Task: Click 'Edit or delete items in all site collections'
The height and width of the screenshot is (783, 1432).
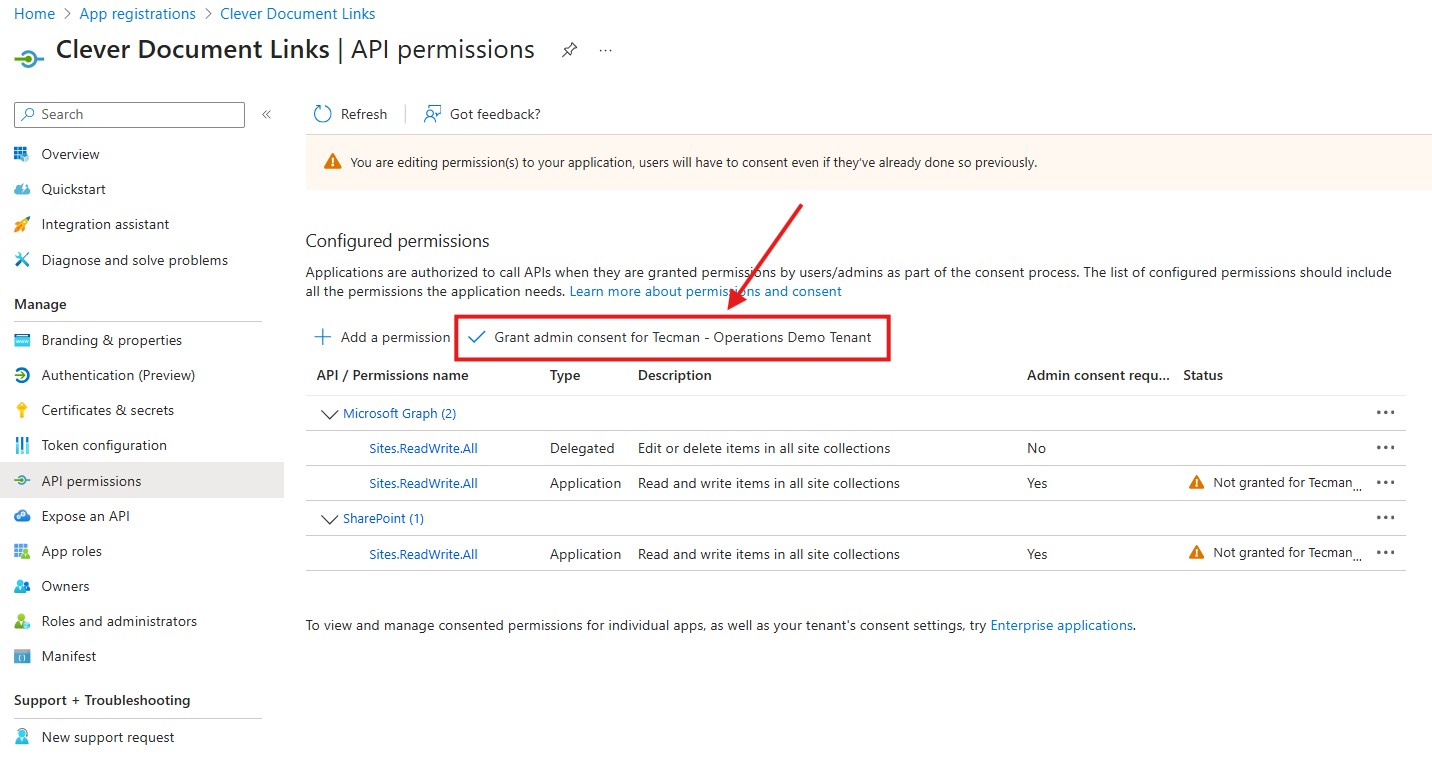Action: tap(764, 448)
